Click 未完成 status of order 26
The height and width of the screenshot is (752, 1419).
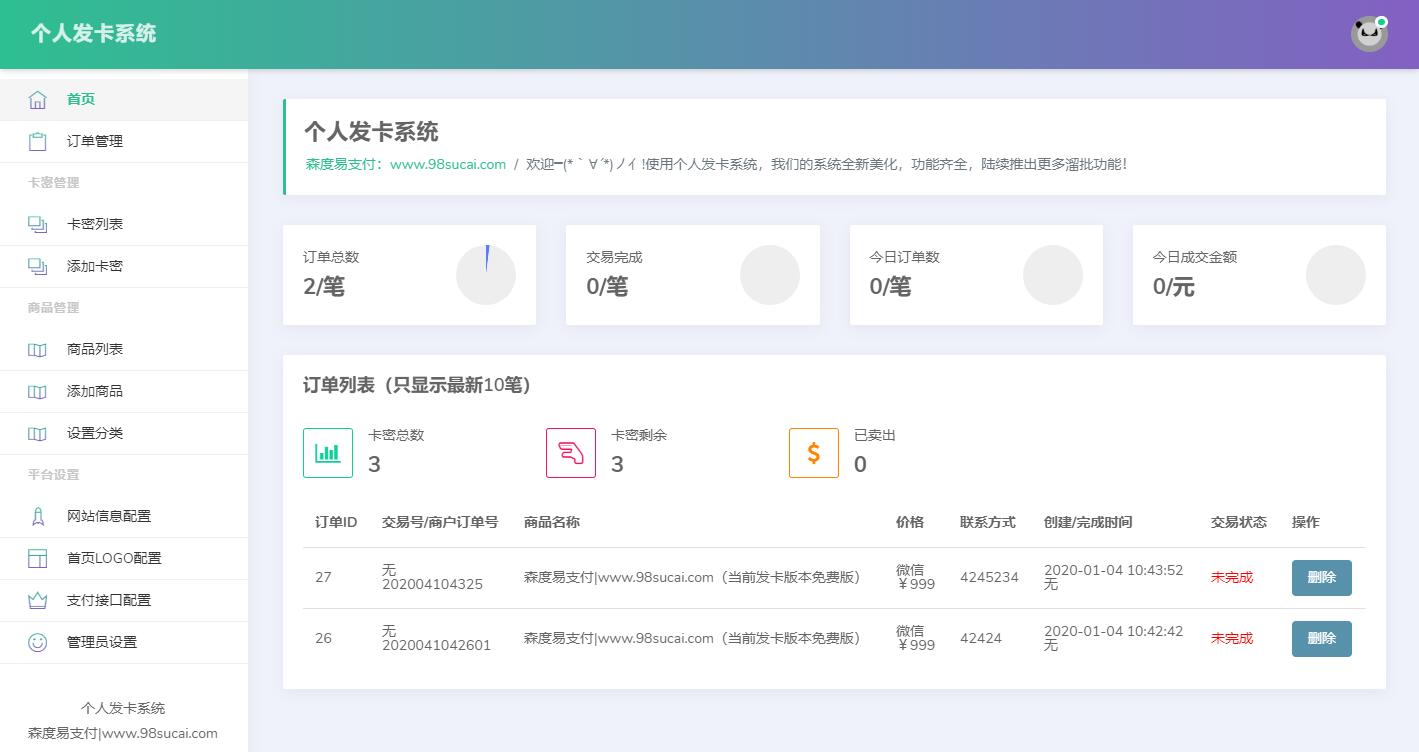pyautogui.click(x=1232, y=638)
